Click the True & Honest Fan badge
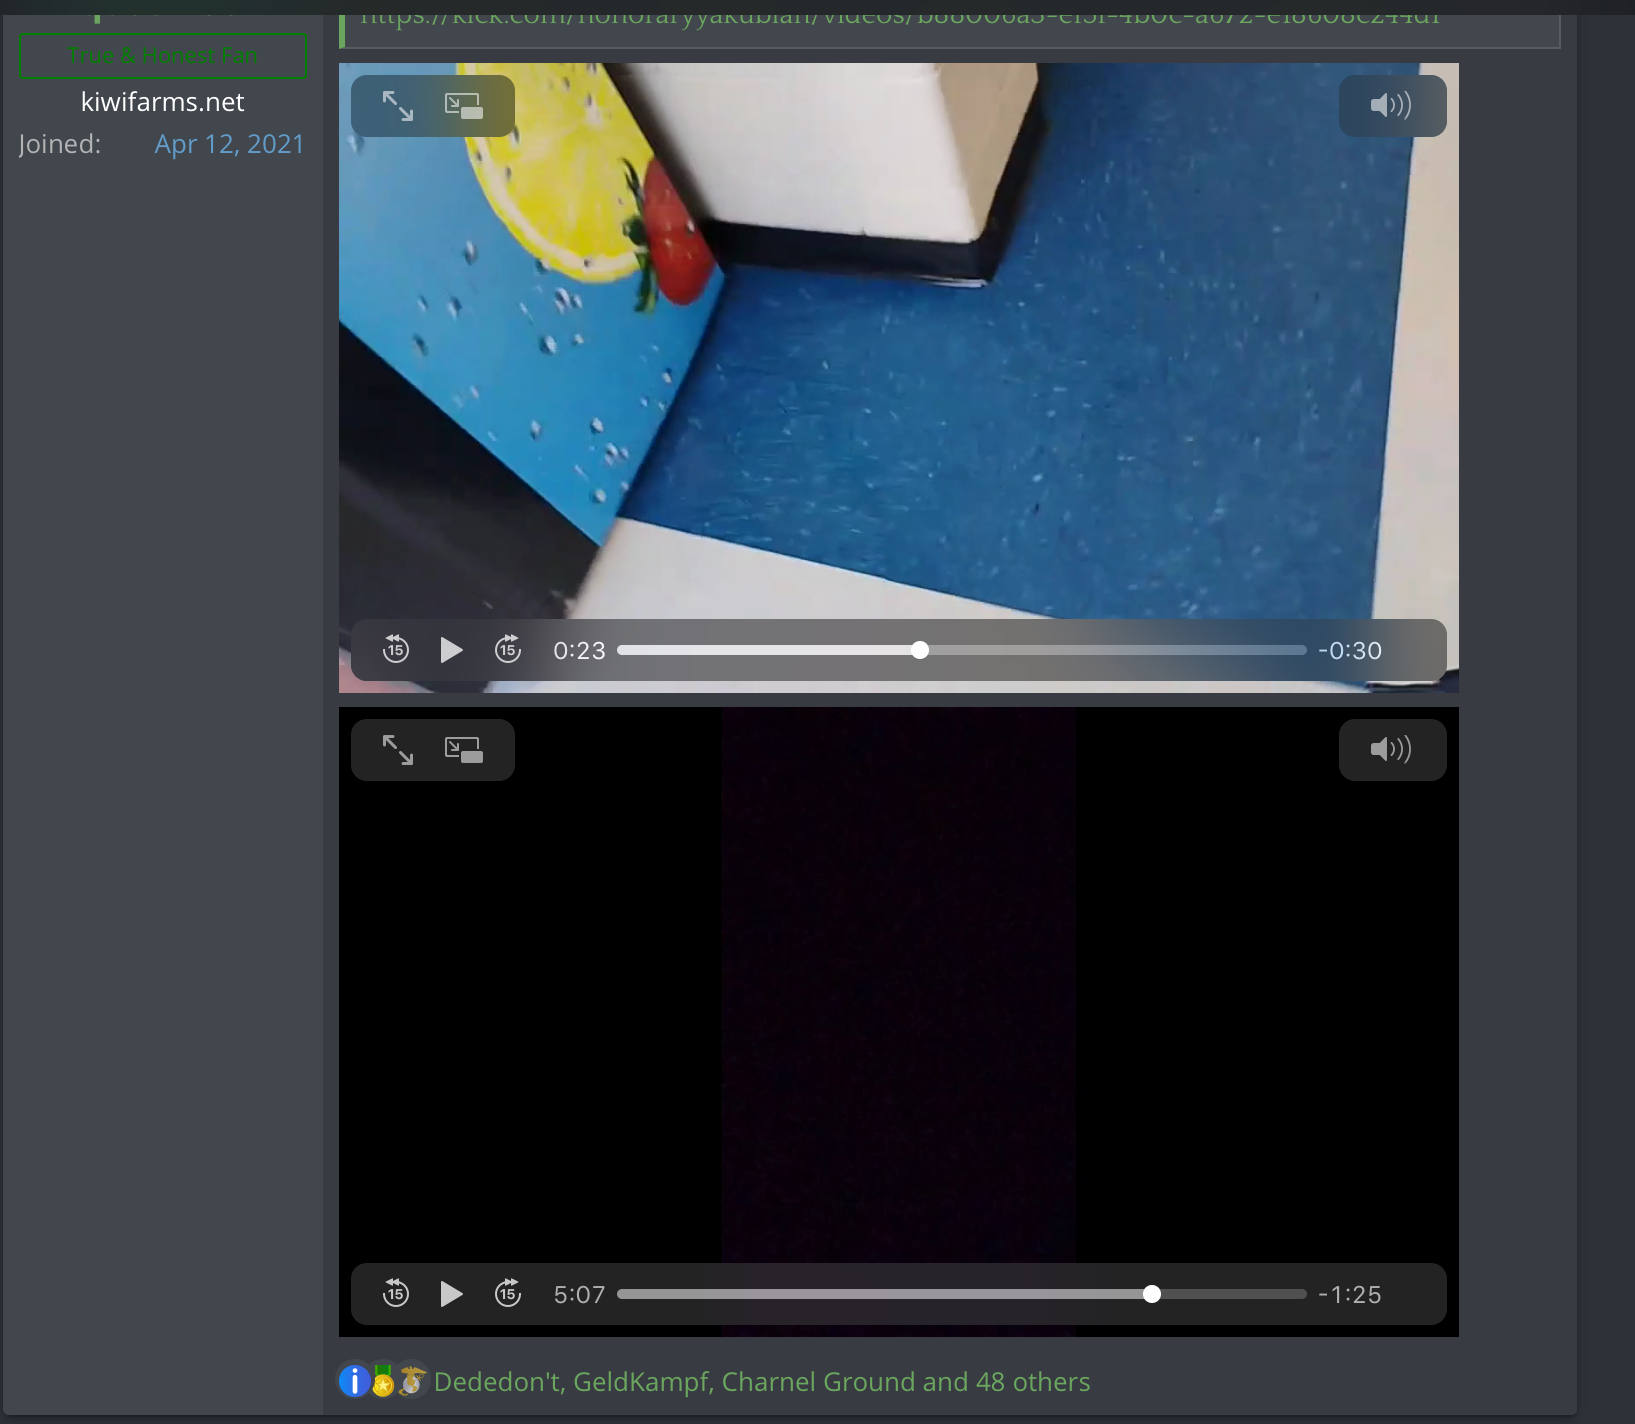 click(163, 56)
